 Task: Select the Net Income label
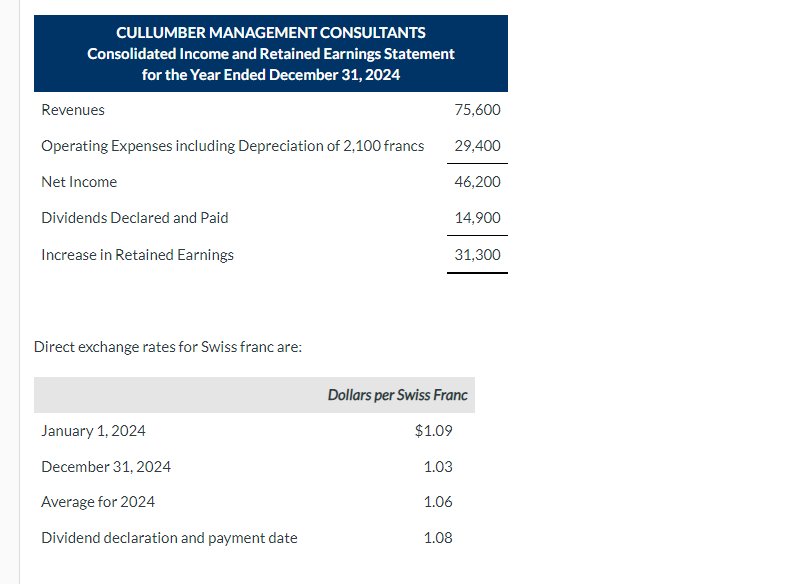point(79,182)
